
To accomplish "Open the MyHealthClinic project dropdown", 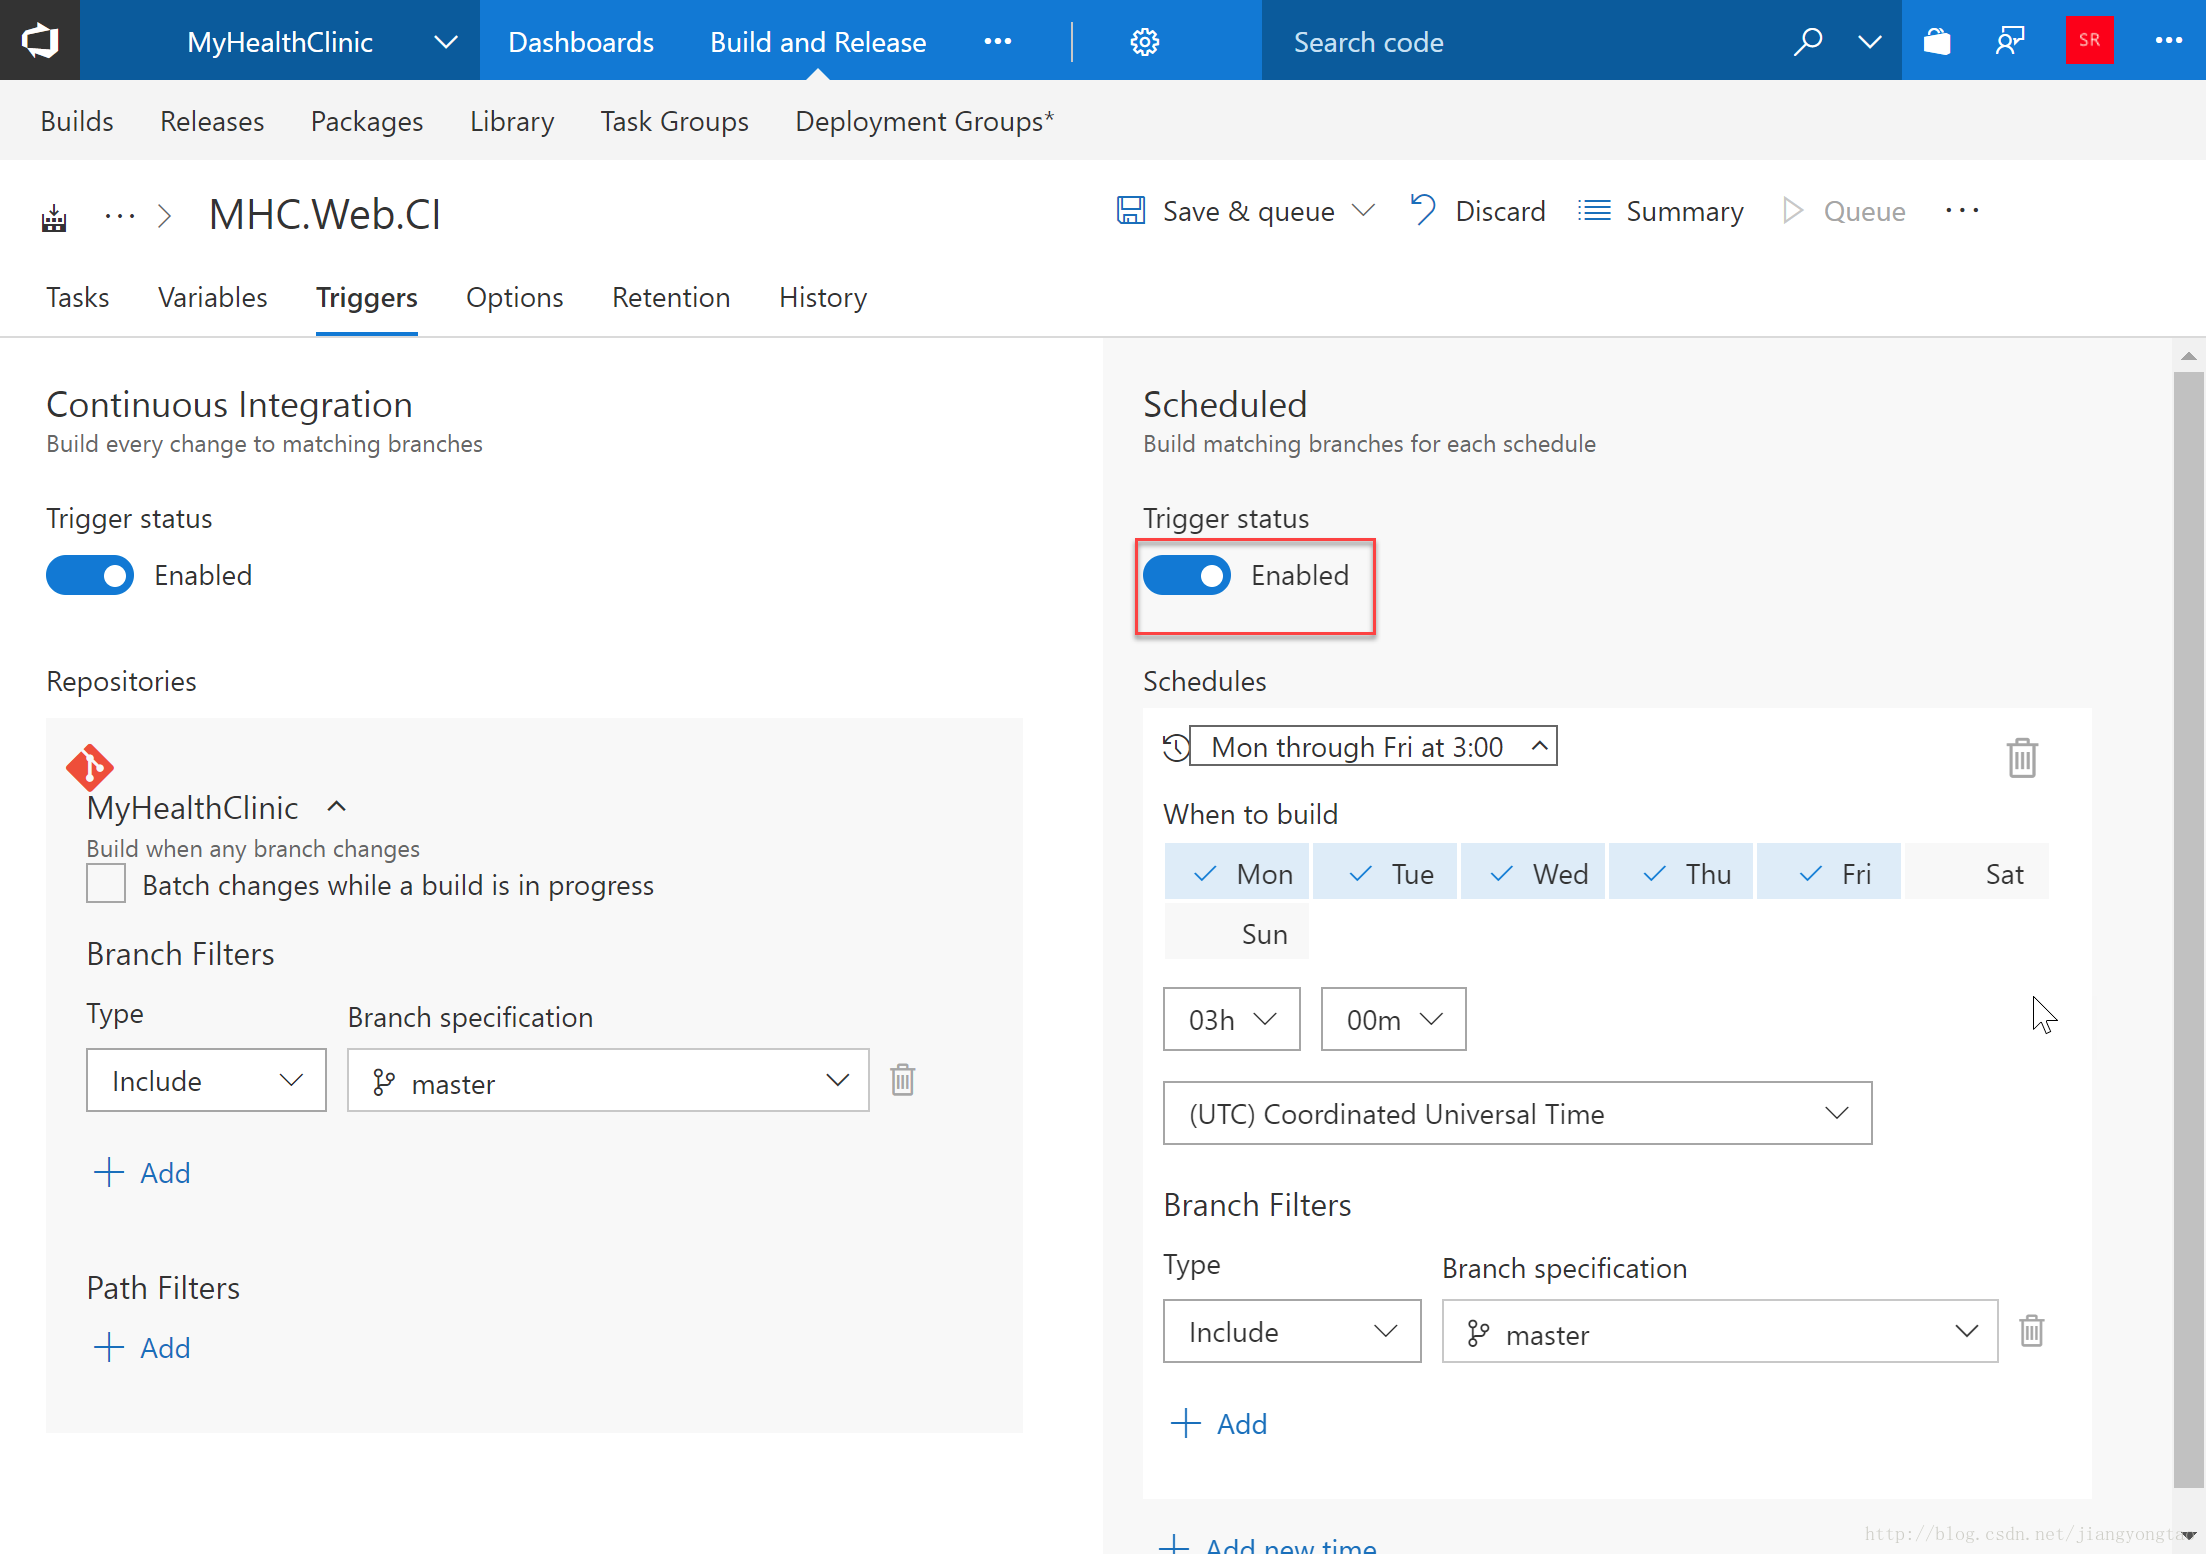I will [x=446, y=42].
